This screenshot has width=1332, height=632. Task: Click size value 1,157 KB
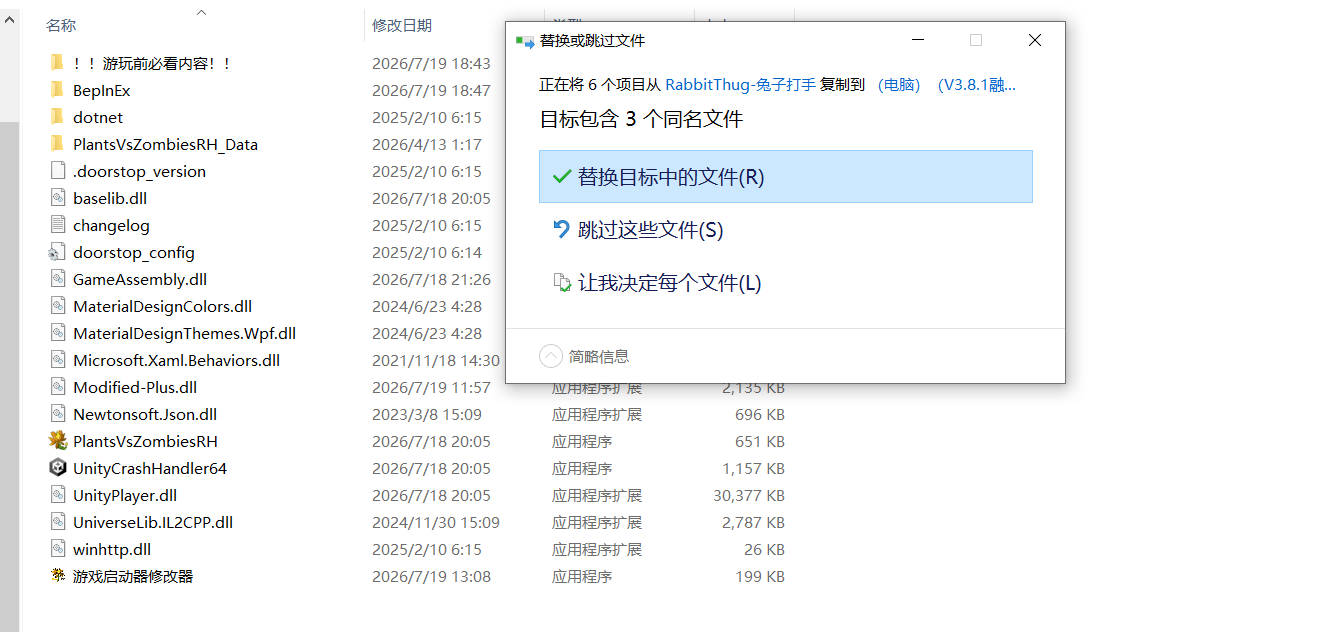(x=753, y=468)
